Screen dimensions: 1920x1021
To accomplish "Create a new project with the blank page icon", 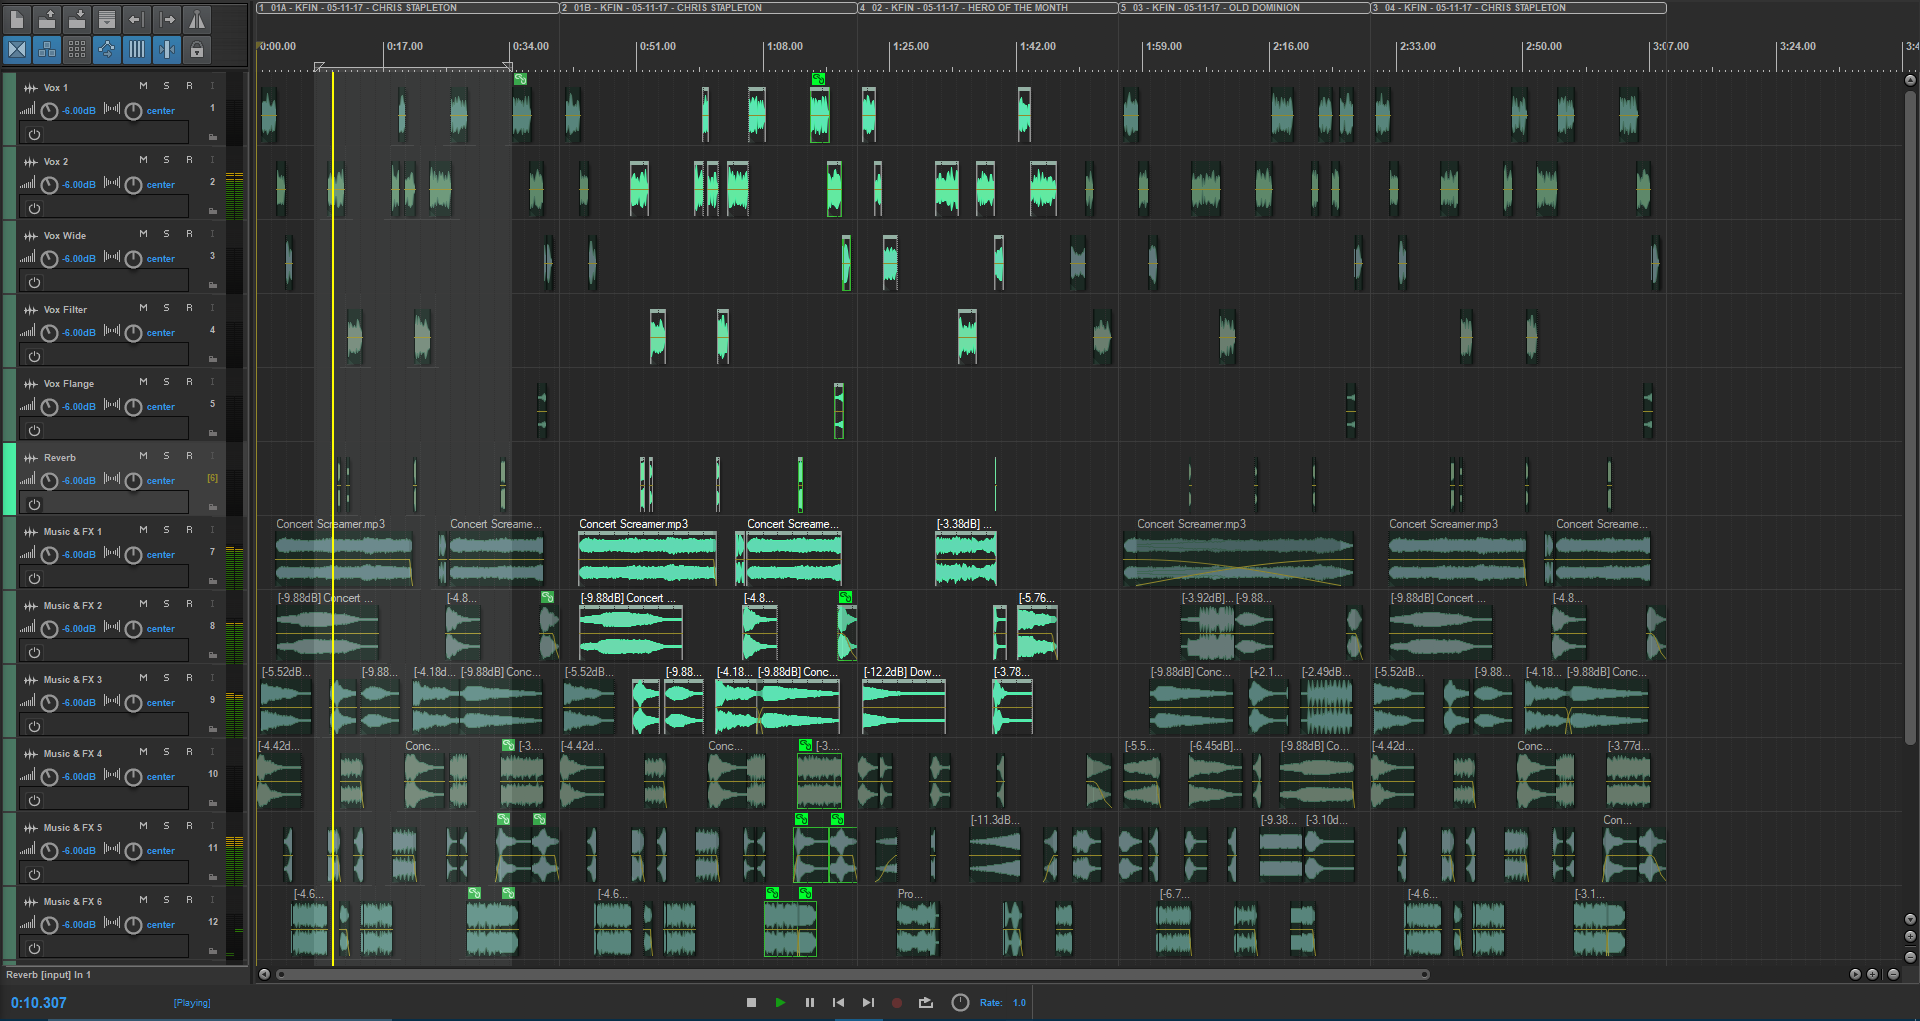I will pyautogui.click(x=17, y=19).
